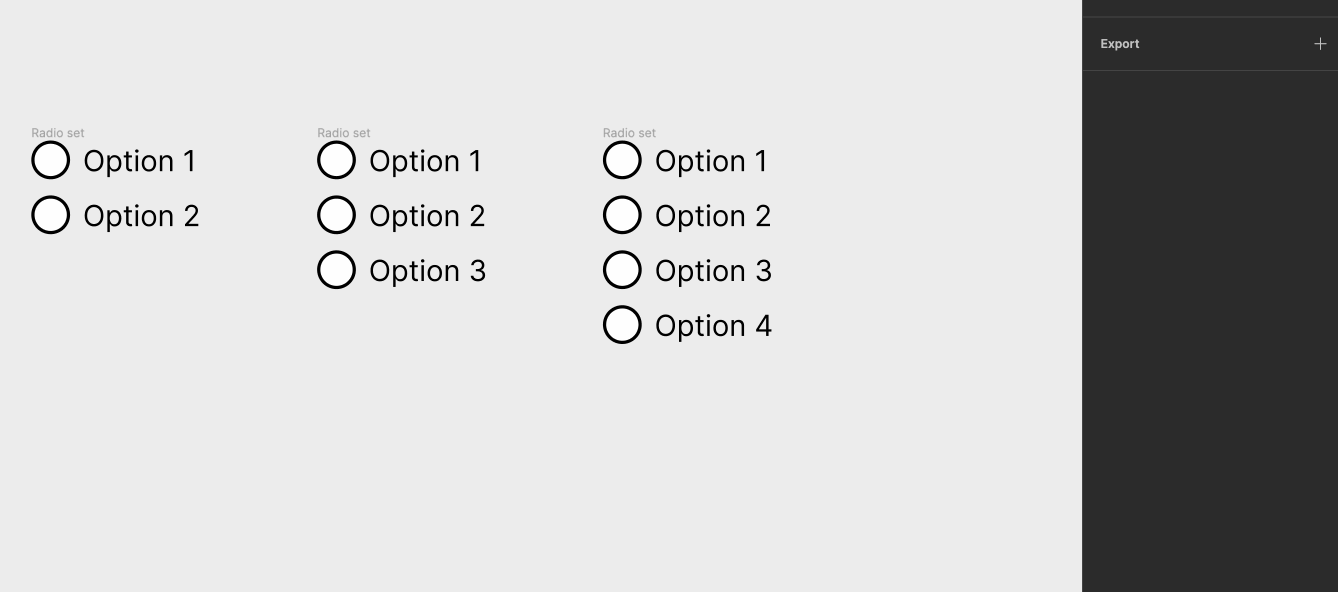Add an export setting with the plus button

click(1318, 43)
